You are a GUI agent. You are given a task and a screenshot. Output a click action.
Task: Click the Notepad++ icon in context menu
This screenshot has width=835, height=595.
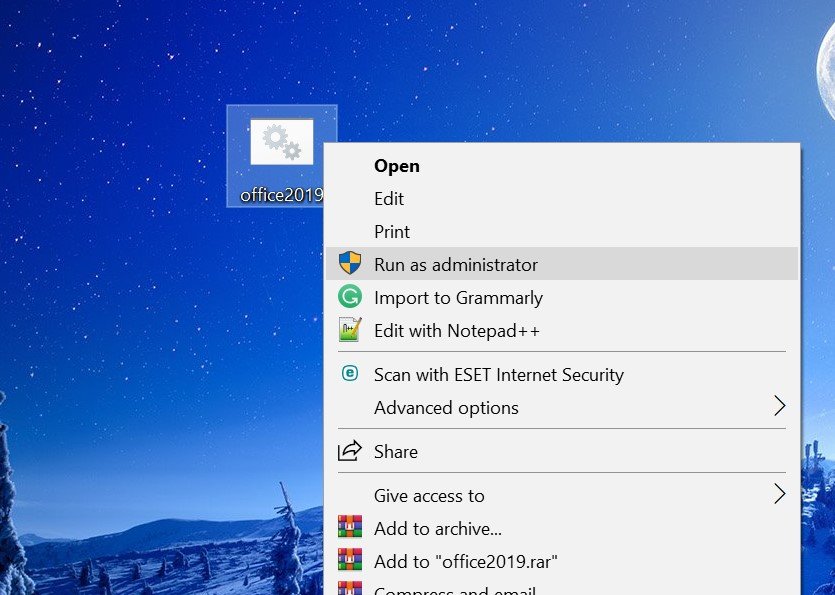tap(350, 330)
